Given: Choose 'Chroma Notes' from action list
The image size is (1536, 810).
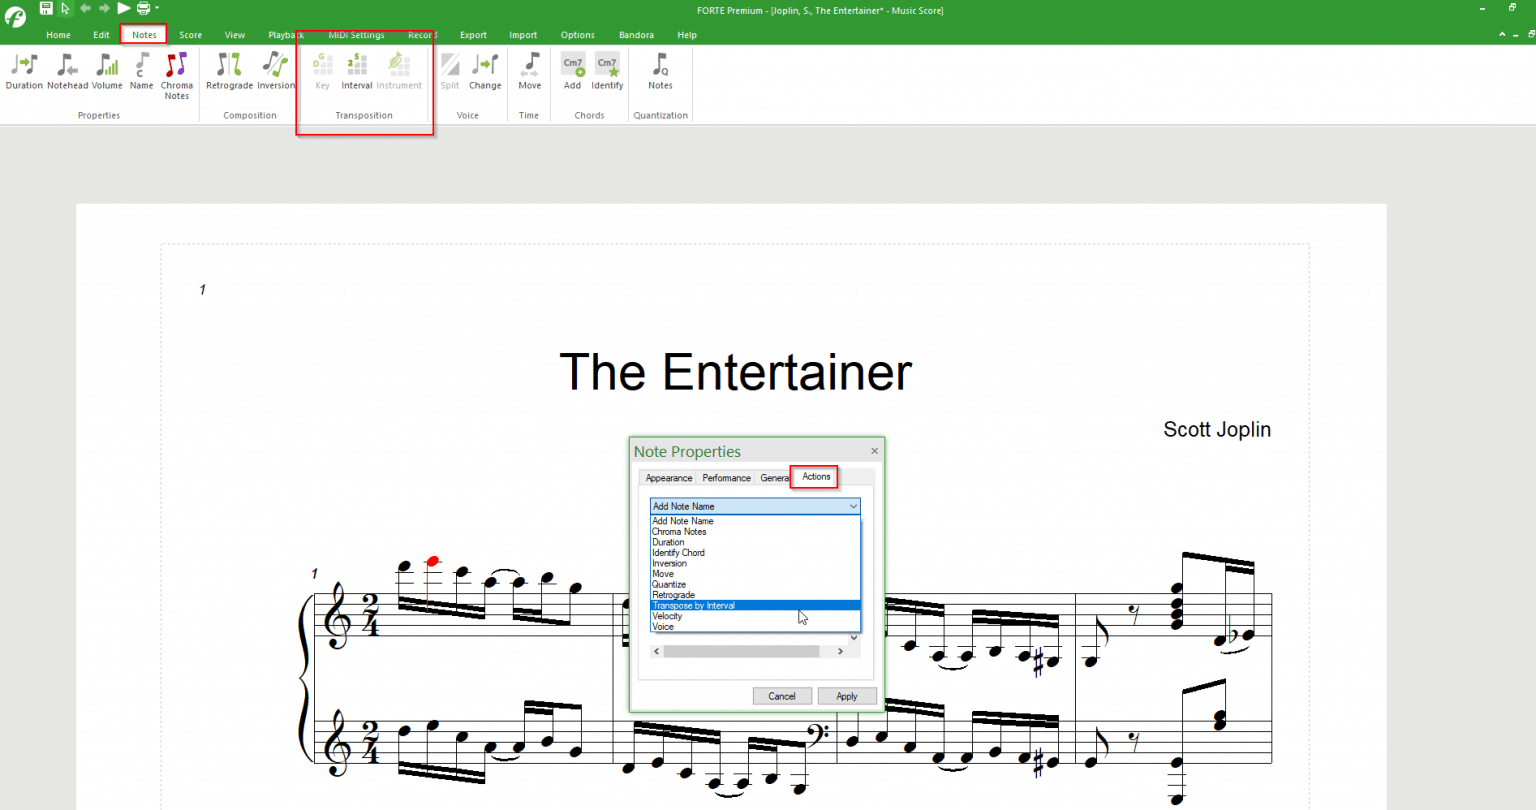Looking at the screenshot, I should [755, 532].
